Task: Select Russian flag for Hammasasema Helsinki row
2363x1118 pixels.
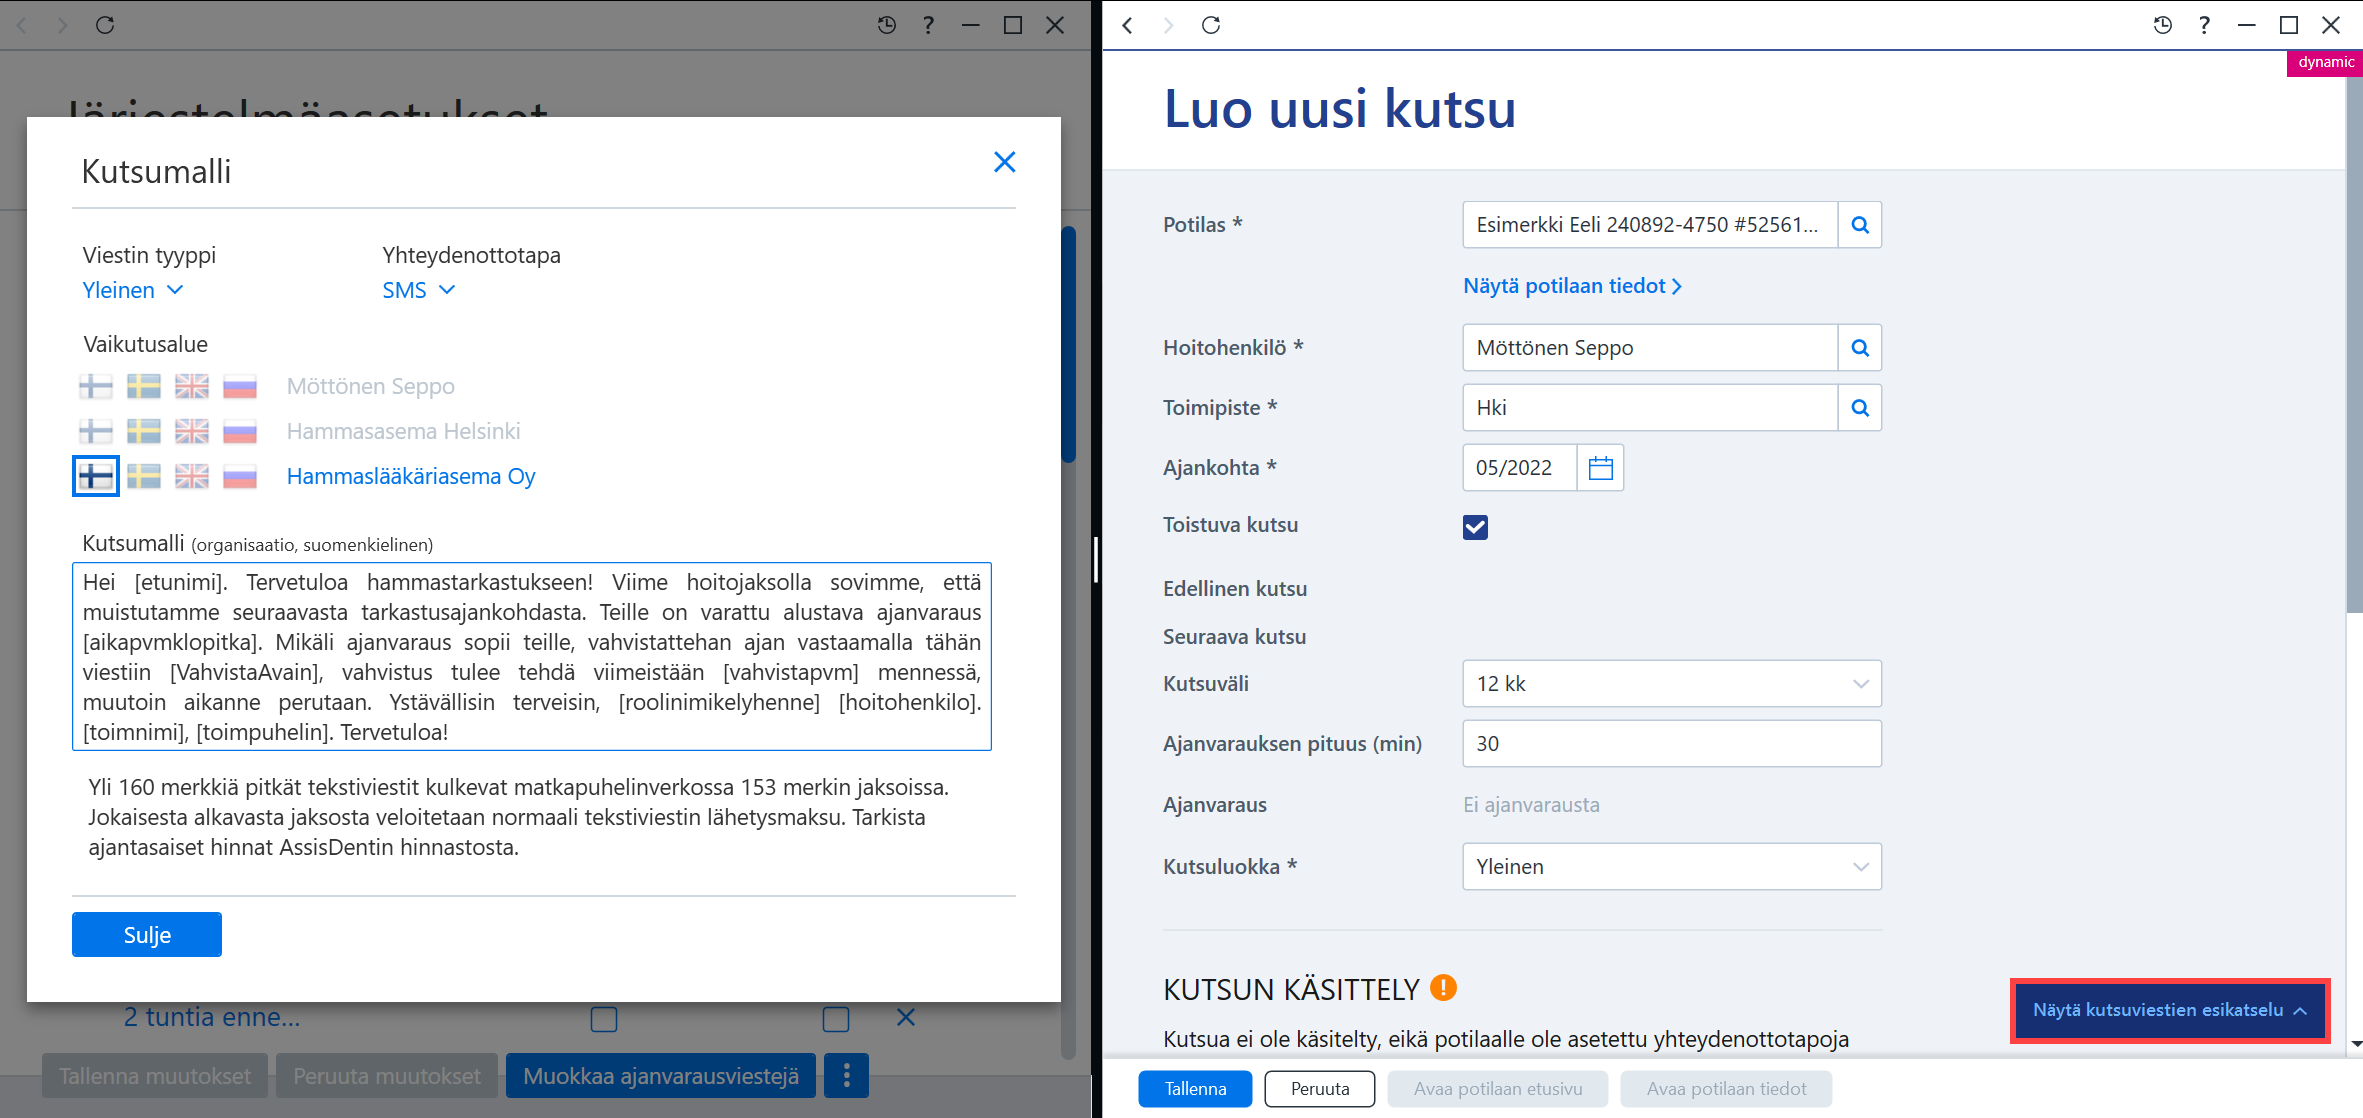Action: pos(240,431)
